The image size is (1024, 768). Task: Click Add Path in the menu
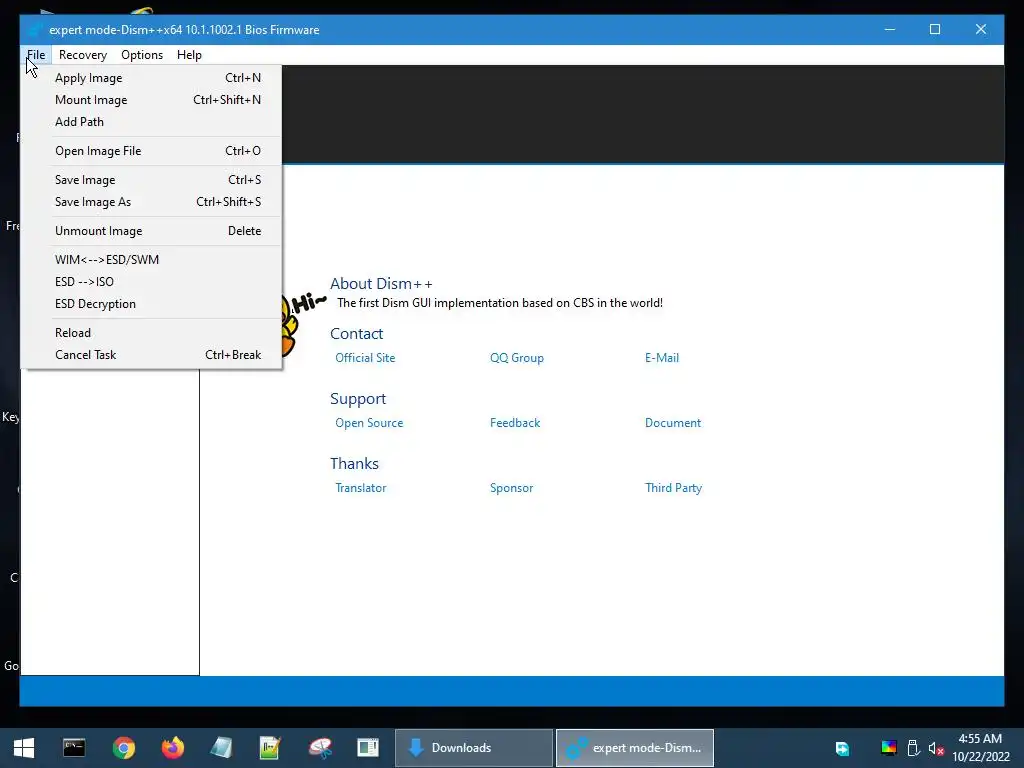pyautogui.click(x=152, y=122)
